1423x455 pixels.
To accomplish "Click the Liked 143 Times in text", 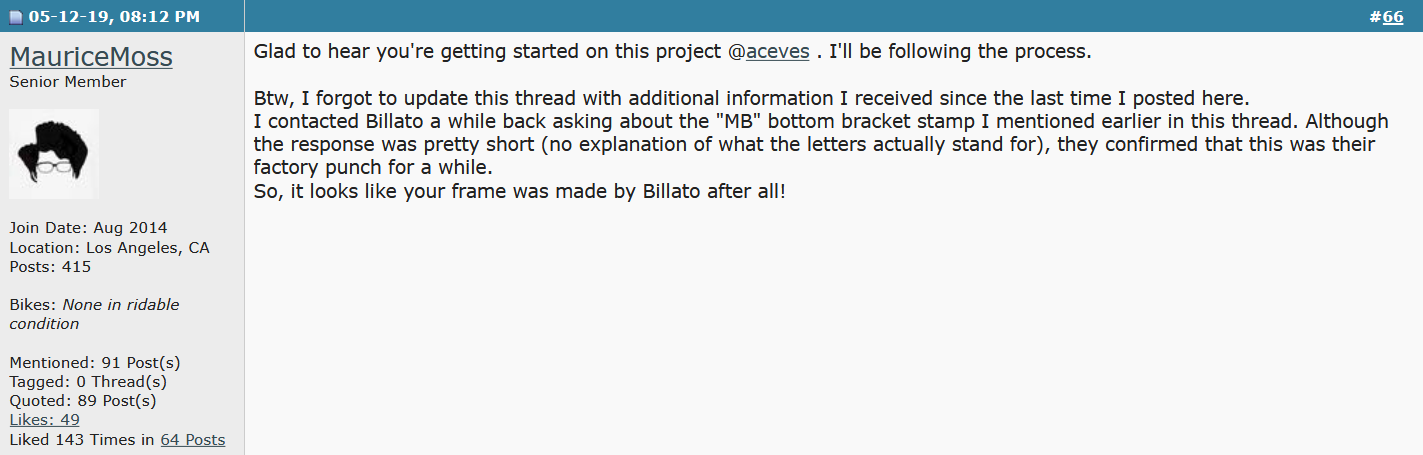I will [82, 439].
